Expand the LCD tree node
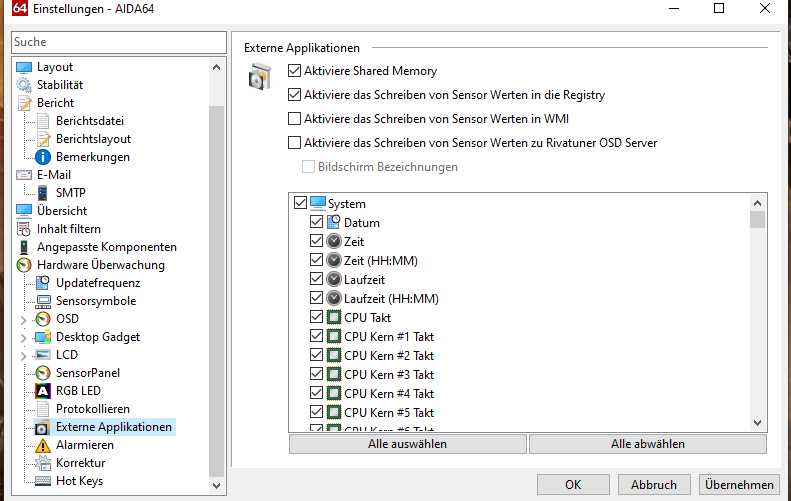This screenshot has height=501, width=791. 23,356
